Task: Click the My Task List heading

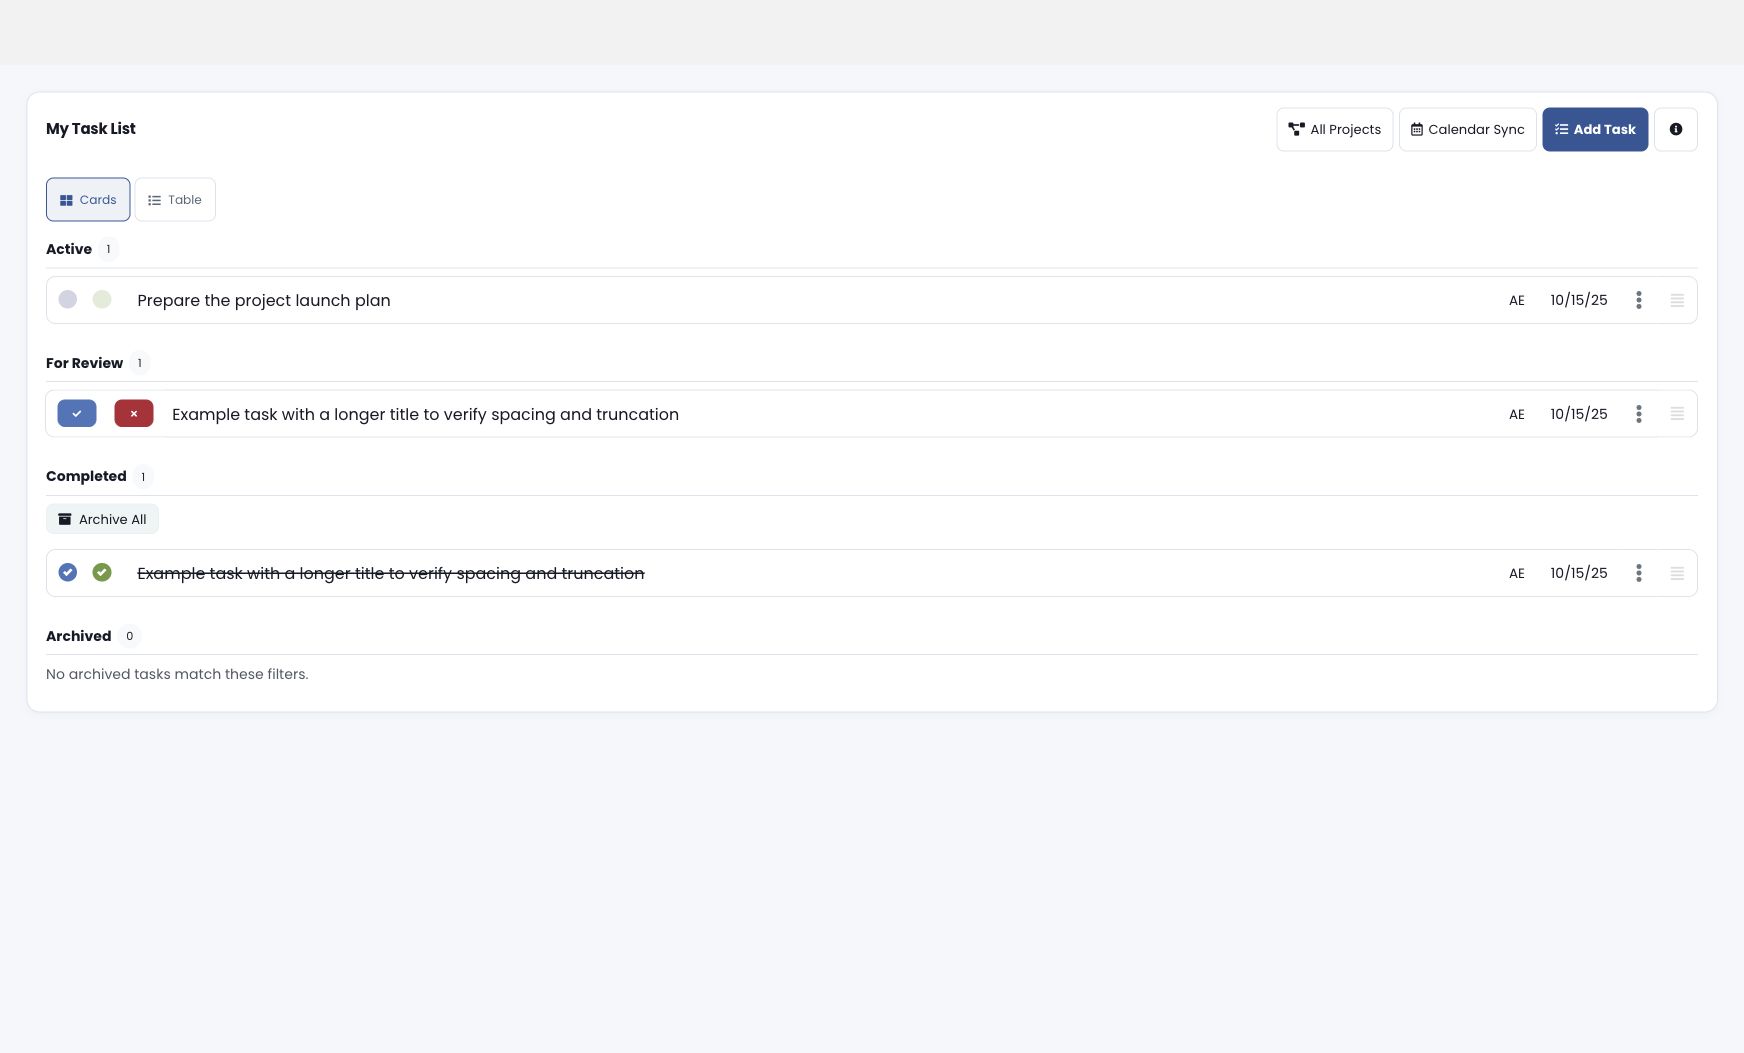Action: 91,128
